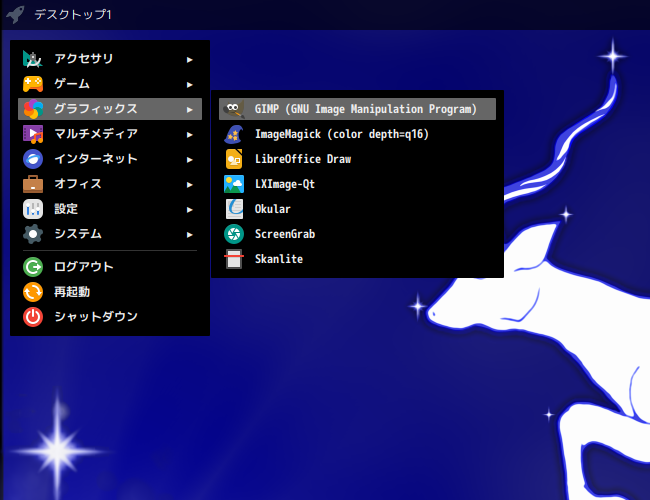Click the オフィス briefcase icon
The height and width of the screenshot is (500, 650).
click(x=33, y=184)
